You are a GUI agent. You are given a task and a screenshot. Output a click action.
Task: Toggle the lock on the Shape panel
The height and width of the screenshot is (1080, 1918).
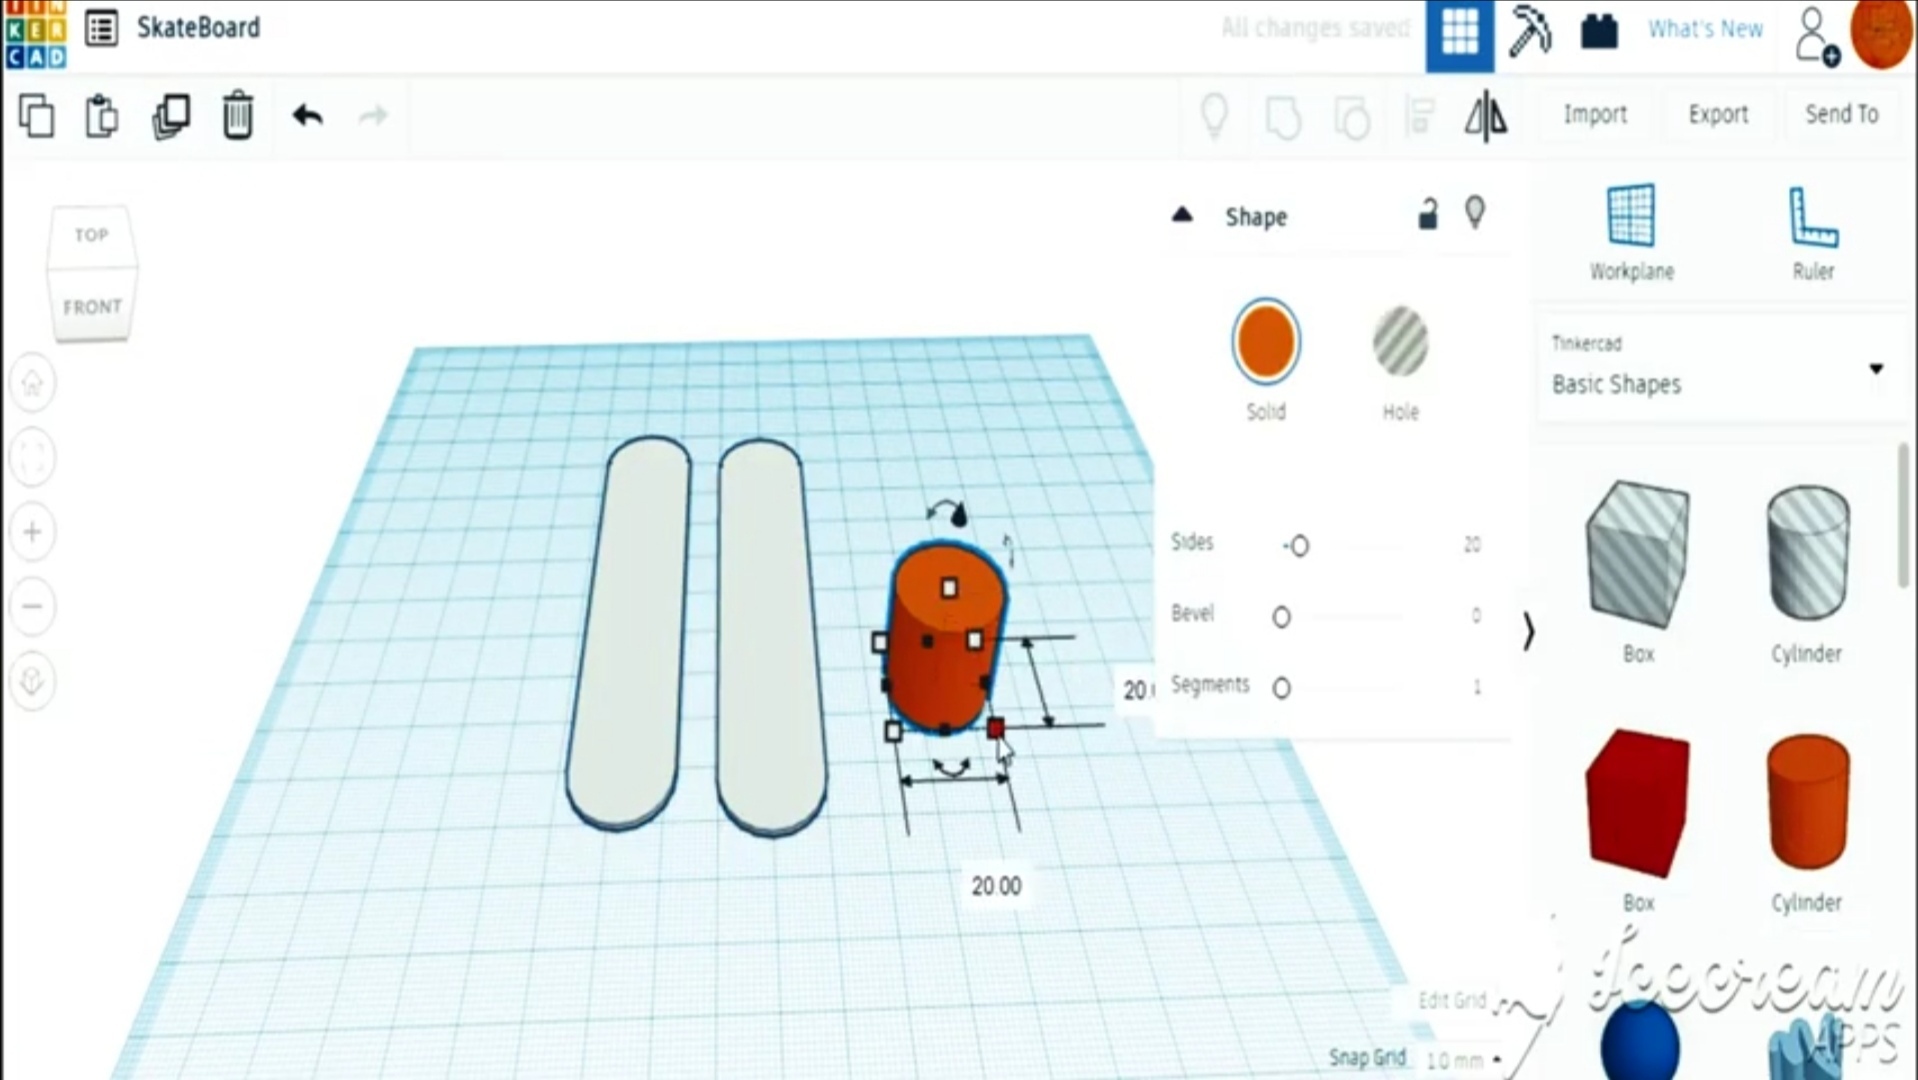coord(1428,210)
